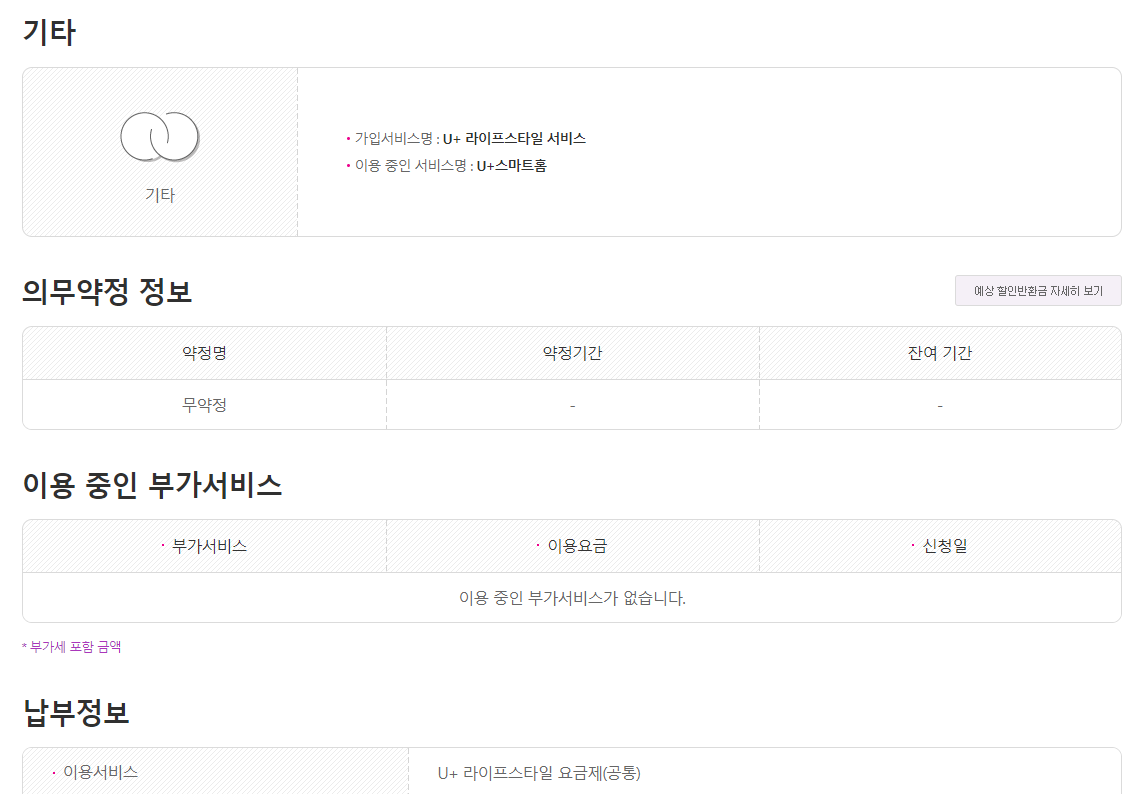Select U+ 라이프스타일 요금제(공통) value
The image size is (1126, 794).
(x=539, y=773)
